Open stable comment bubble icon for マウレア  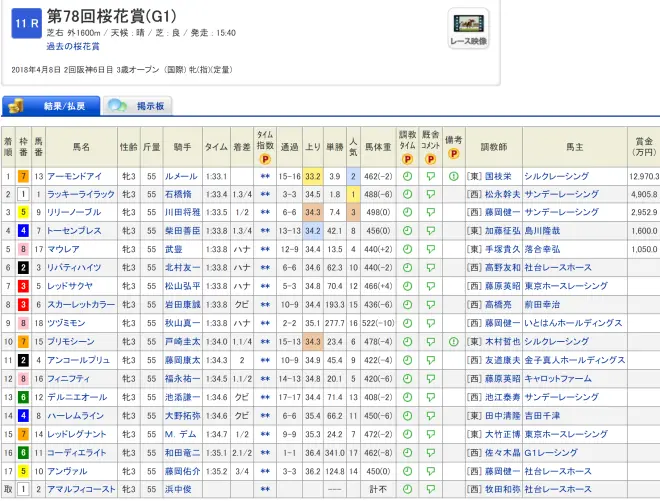click(x=431, y=250)
